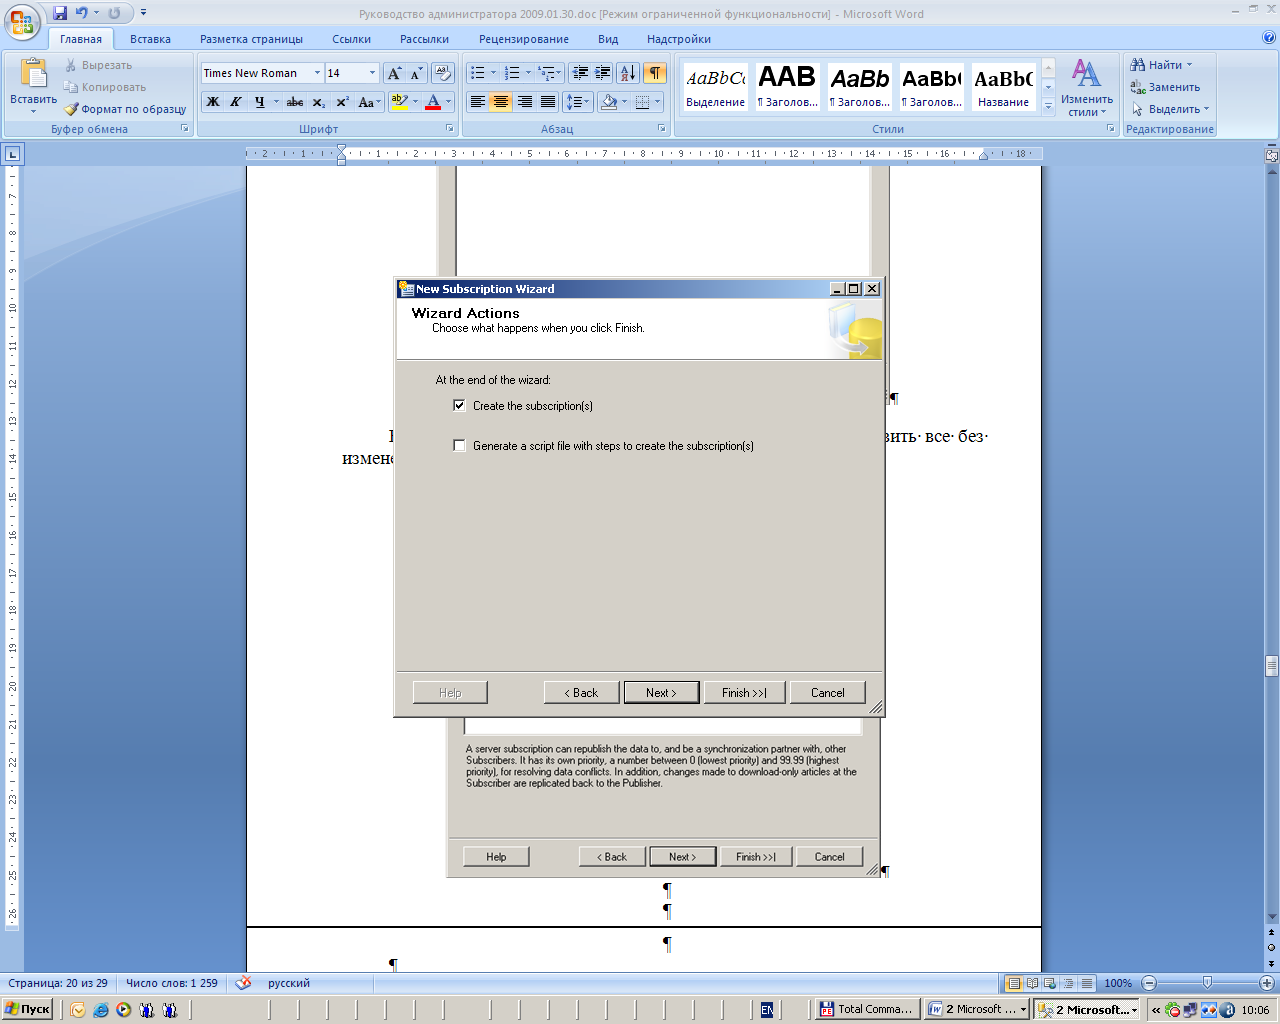This screenshot has height=1024, width=1280.
Task: Apply strikethrough formatting
Action: [x=295, y=102]
